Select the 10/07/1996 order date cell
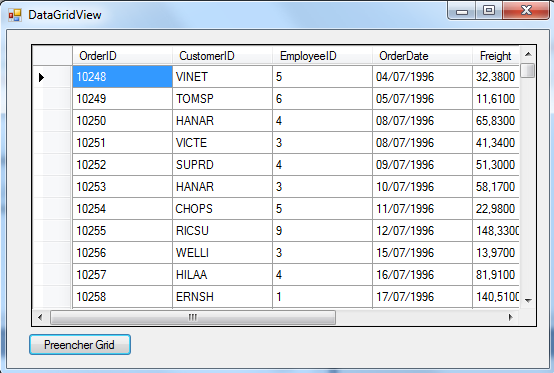The image size is (554, 373). (x=422, y=186)
